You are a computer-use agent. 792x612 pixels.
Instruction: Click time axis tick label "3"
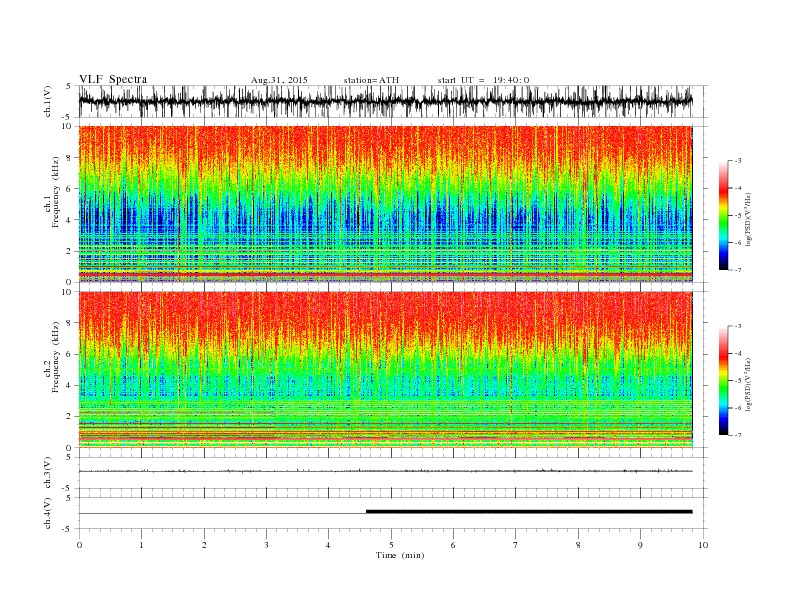pyautogui.click(x=266, y=545)
